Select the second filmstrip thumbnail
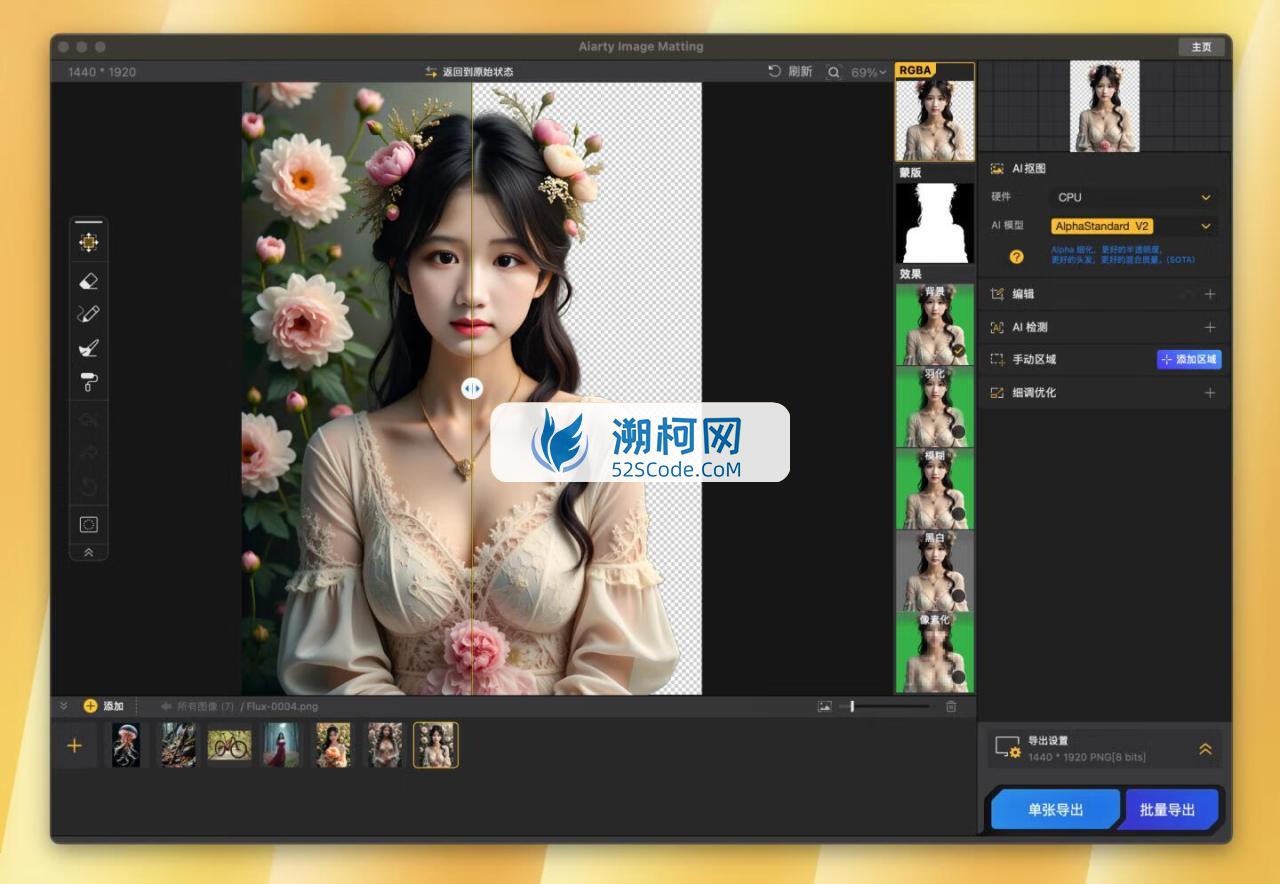 pyautogui.click(x=178, y=745)
